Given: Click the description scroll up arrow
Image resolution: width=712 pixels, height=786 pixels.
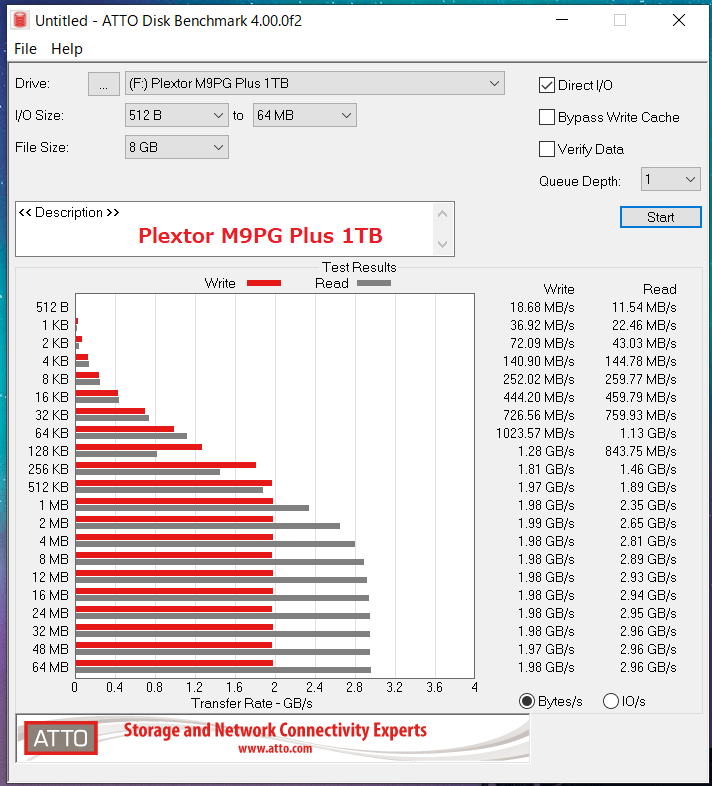Looking at the screenshot, I should (442, 215).
